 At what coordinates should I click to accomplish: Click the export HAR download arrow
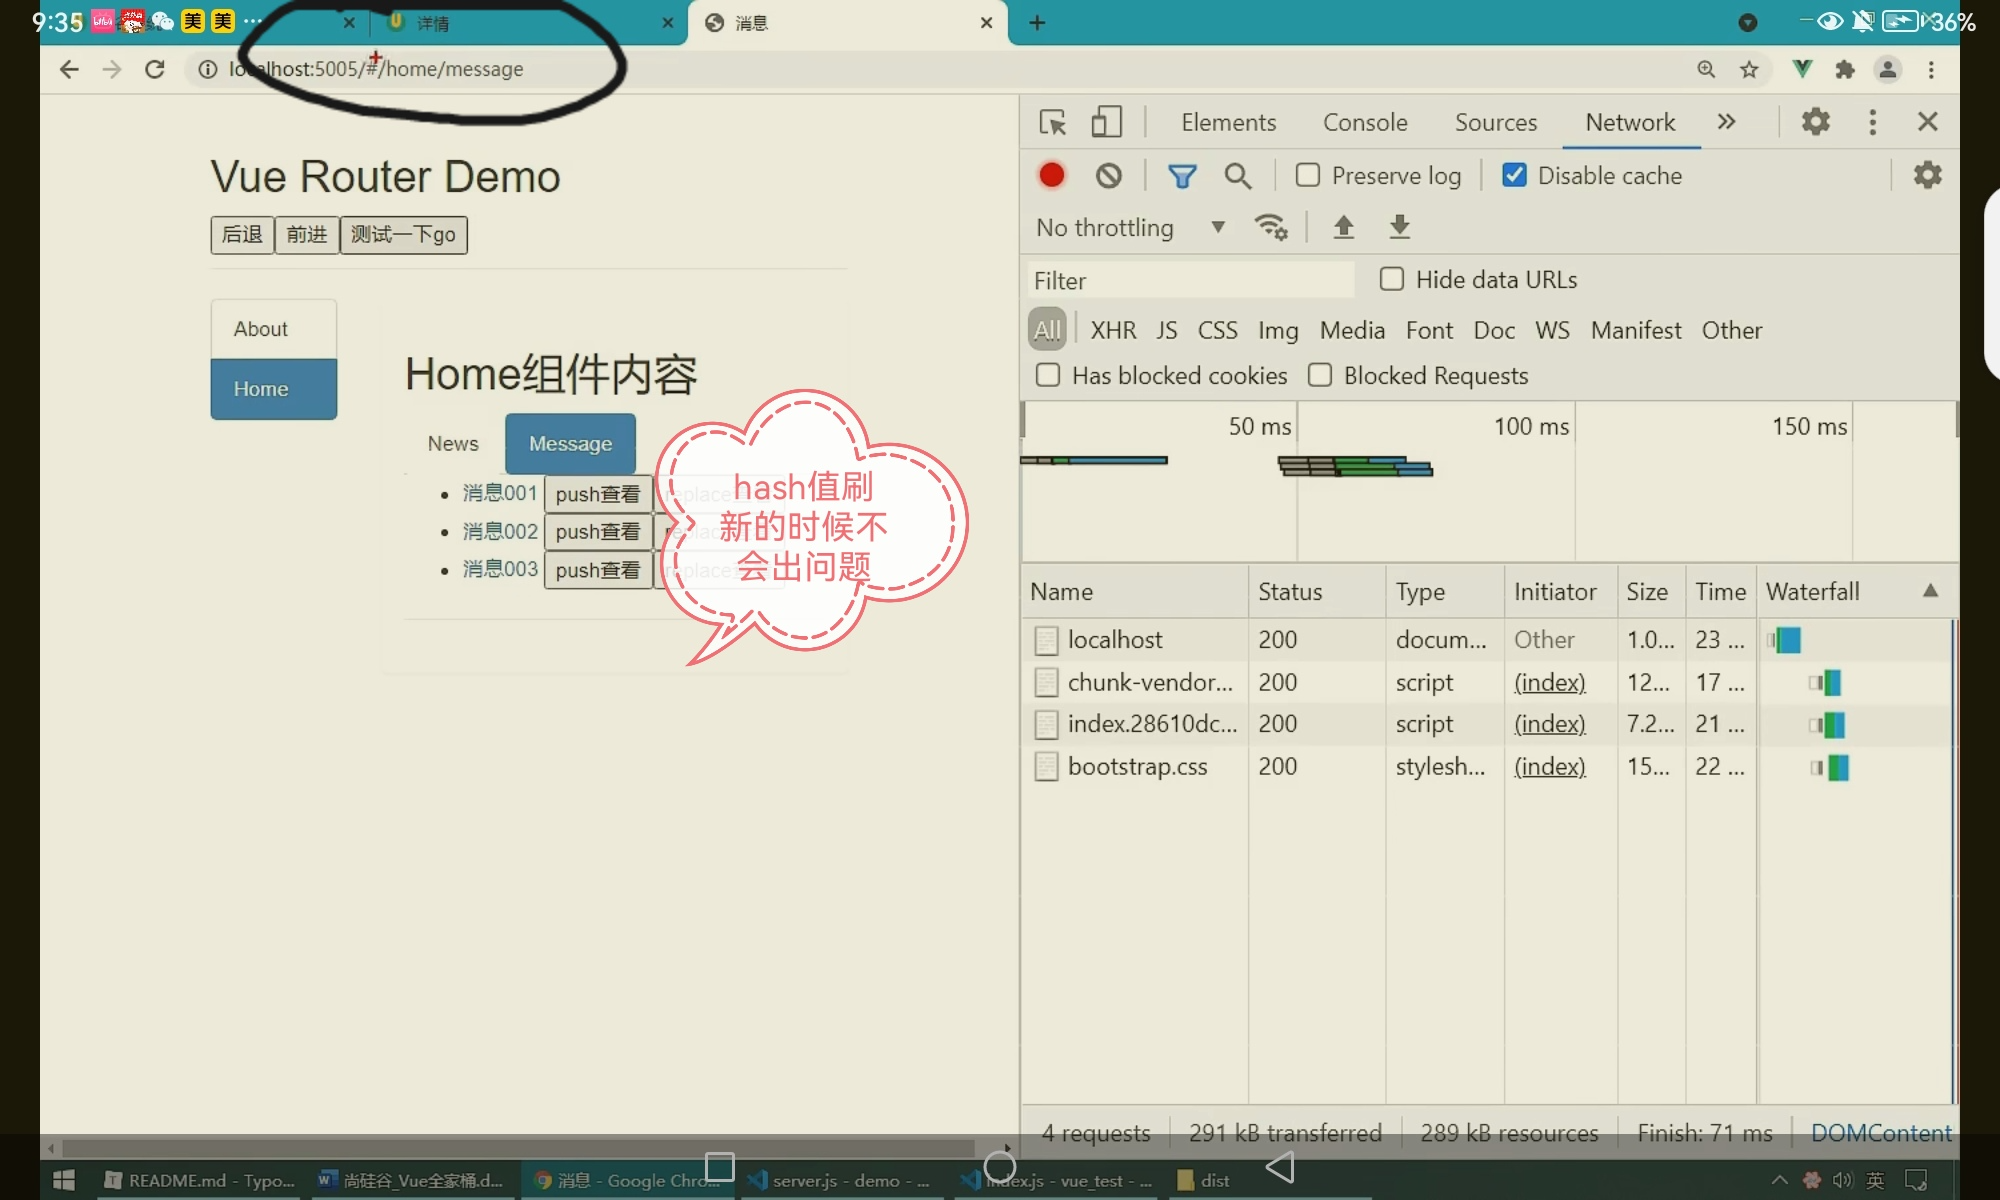pos(1400,228)
